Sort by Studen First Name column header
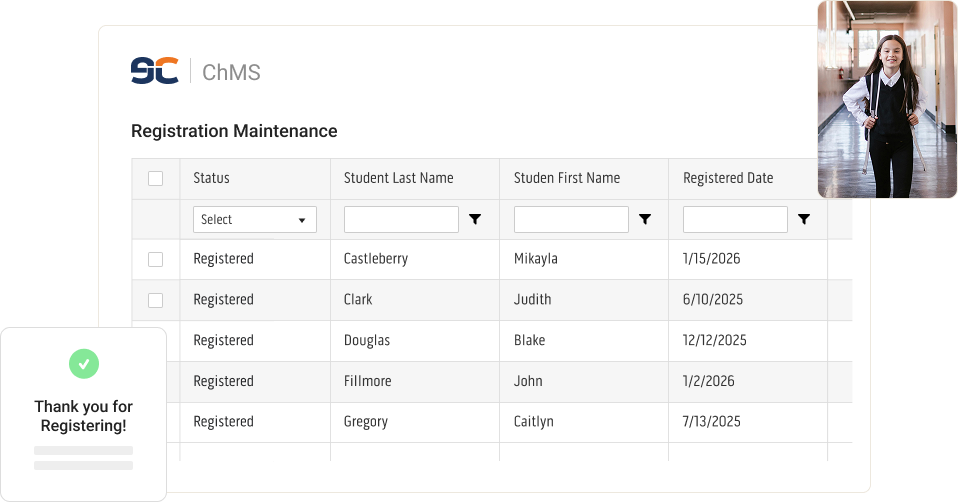The image size is (958, 502). [566, 178]
